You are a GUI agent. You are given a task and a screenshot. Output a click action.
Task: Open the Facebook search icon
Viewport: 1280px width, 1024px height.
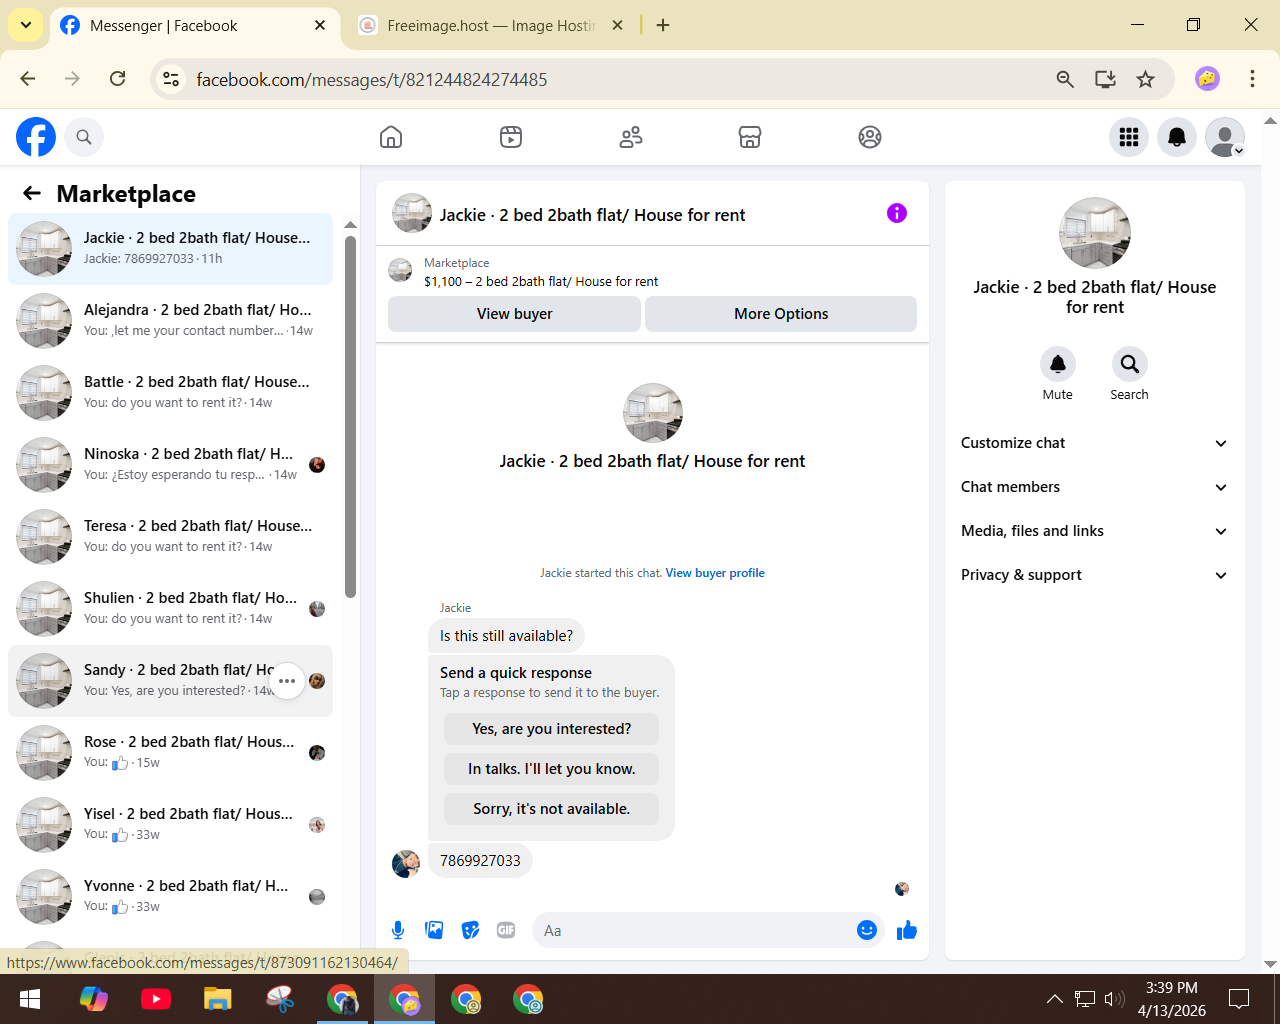[x=84, y=137]
